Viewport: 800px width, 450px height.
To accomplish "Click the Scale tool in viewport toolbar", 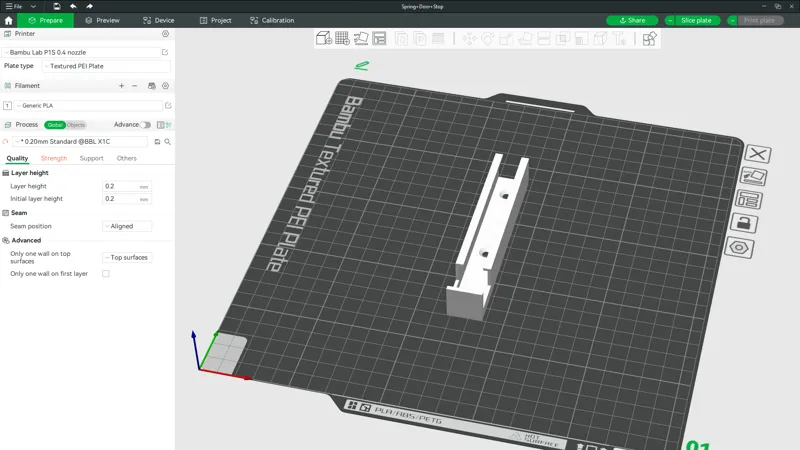I will pos(506,39).
